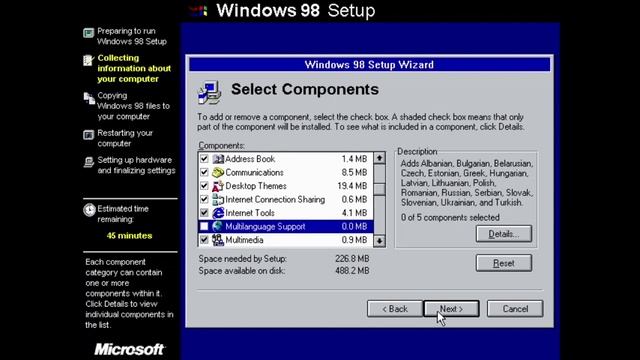Click the 8.5 MB size value

tap(354, 172)
